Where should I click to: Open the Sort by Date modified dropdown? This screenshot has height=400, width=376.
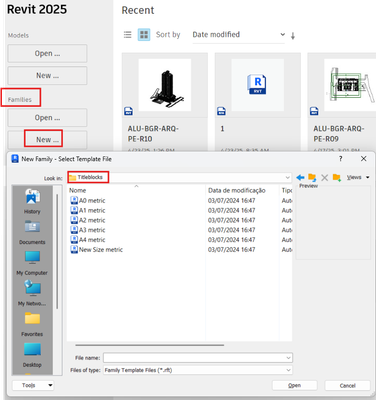[x=239, y=35]
